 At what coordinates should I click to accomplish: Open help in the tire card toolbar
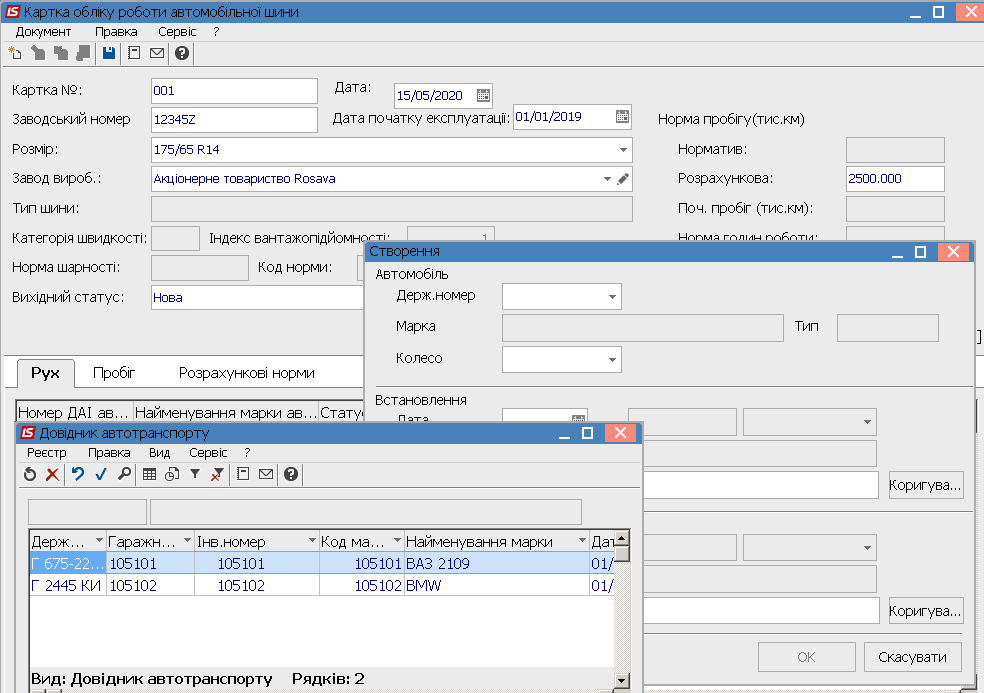click(x=182, y=53)
